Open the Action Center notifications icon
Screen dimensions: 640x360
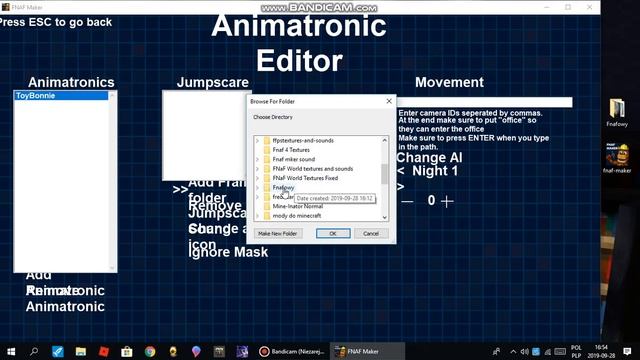[x=627, y=351]
